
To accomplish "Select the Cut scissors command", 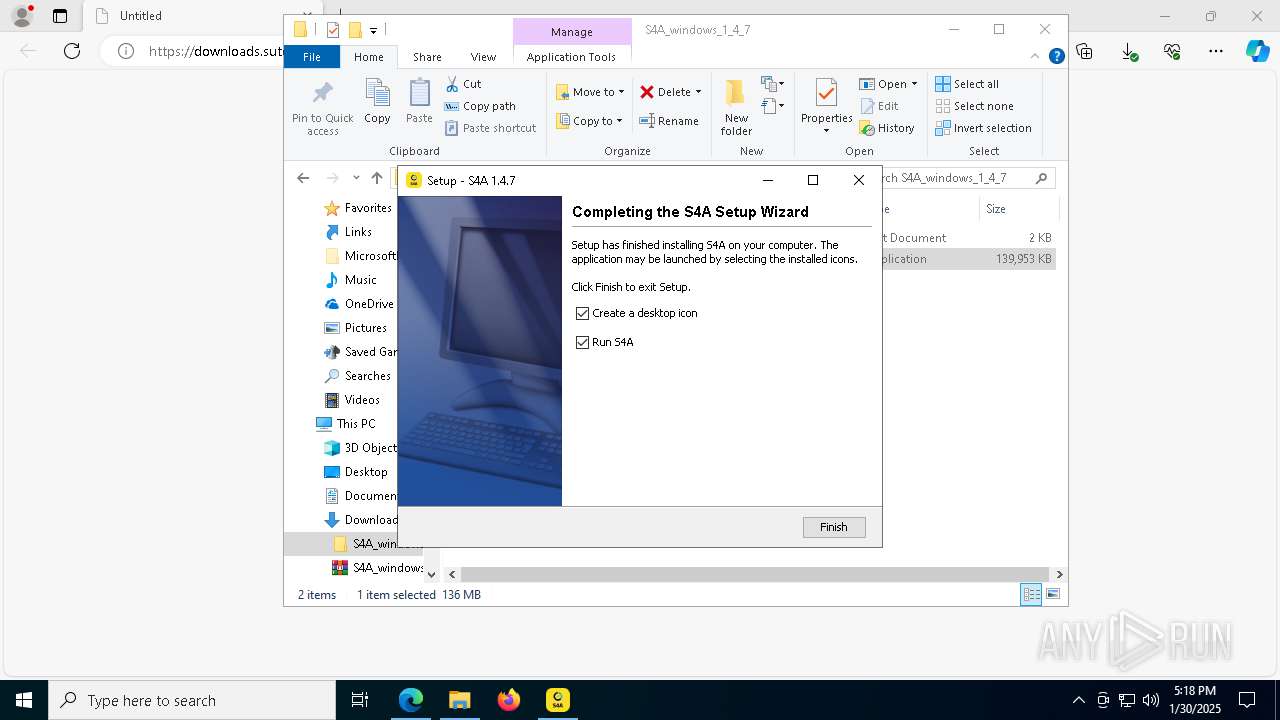I will [x=463, y=84].
